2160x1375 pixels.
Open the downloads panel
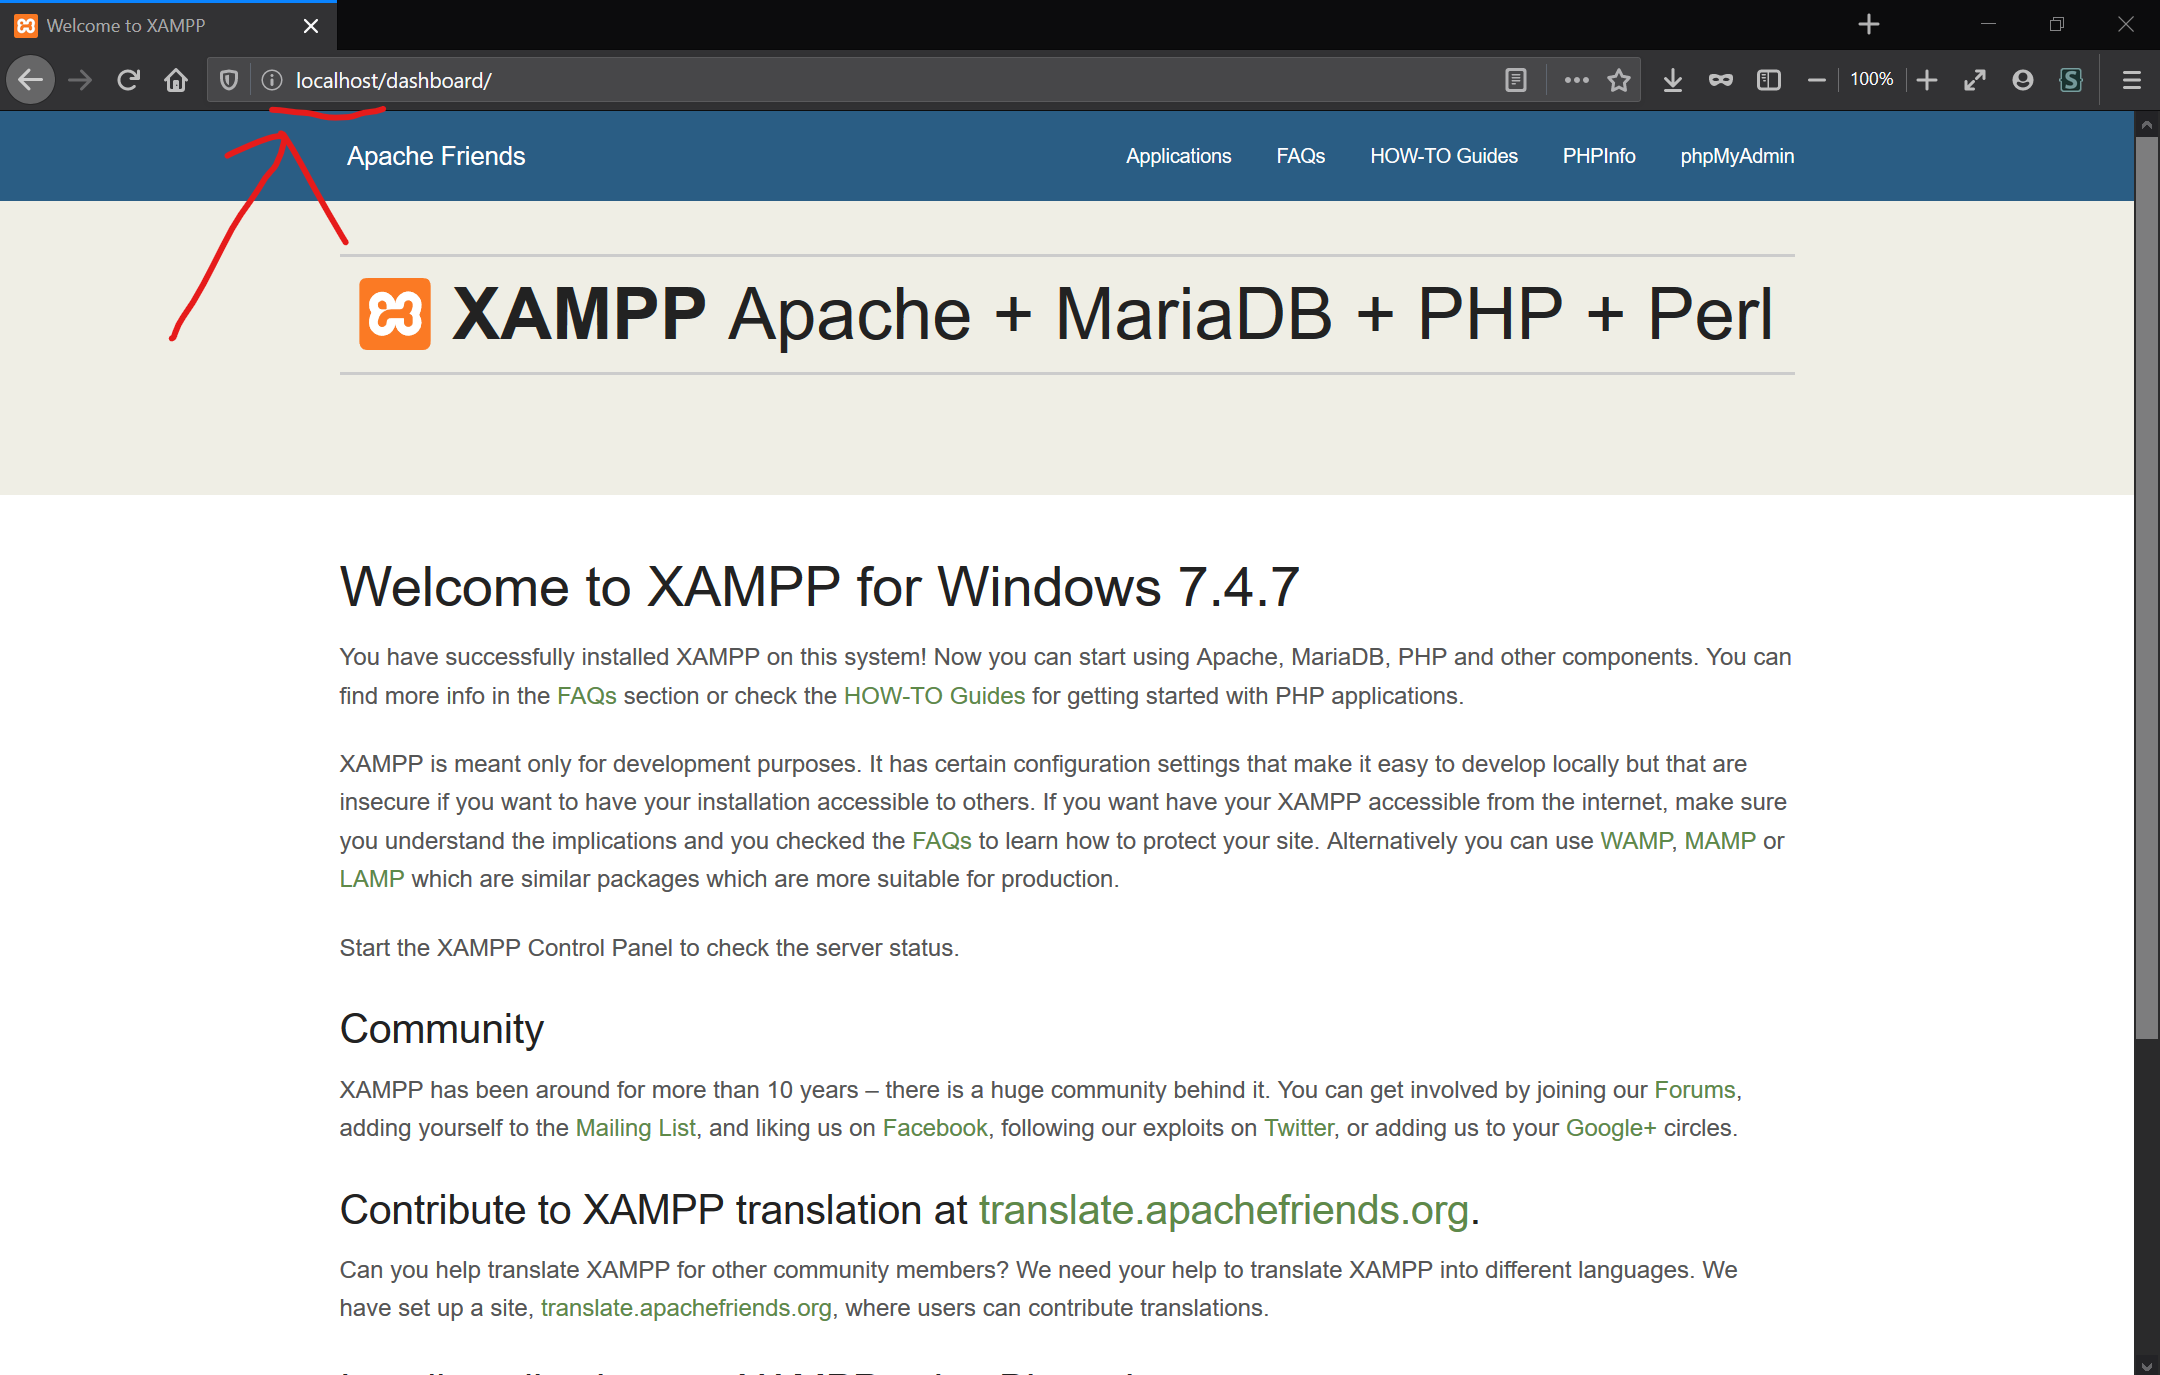(1672, 80)
